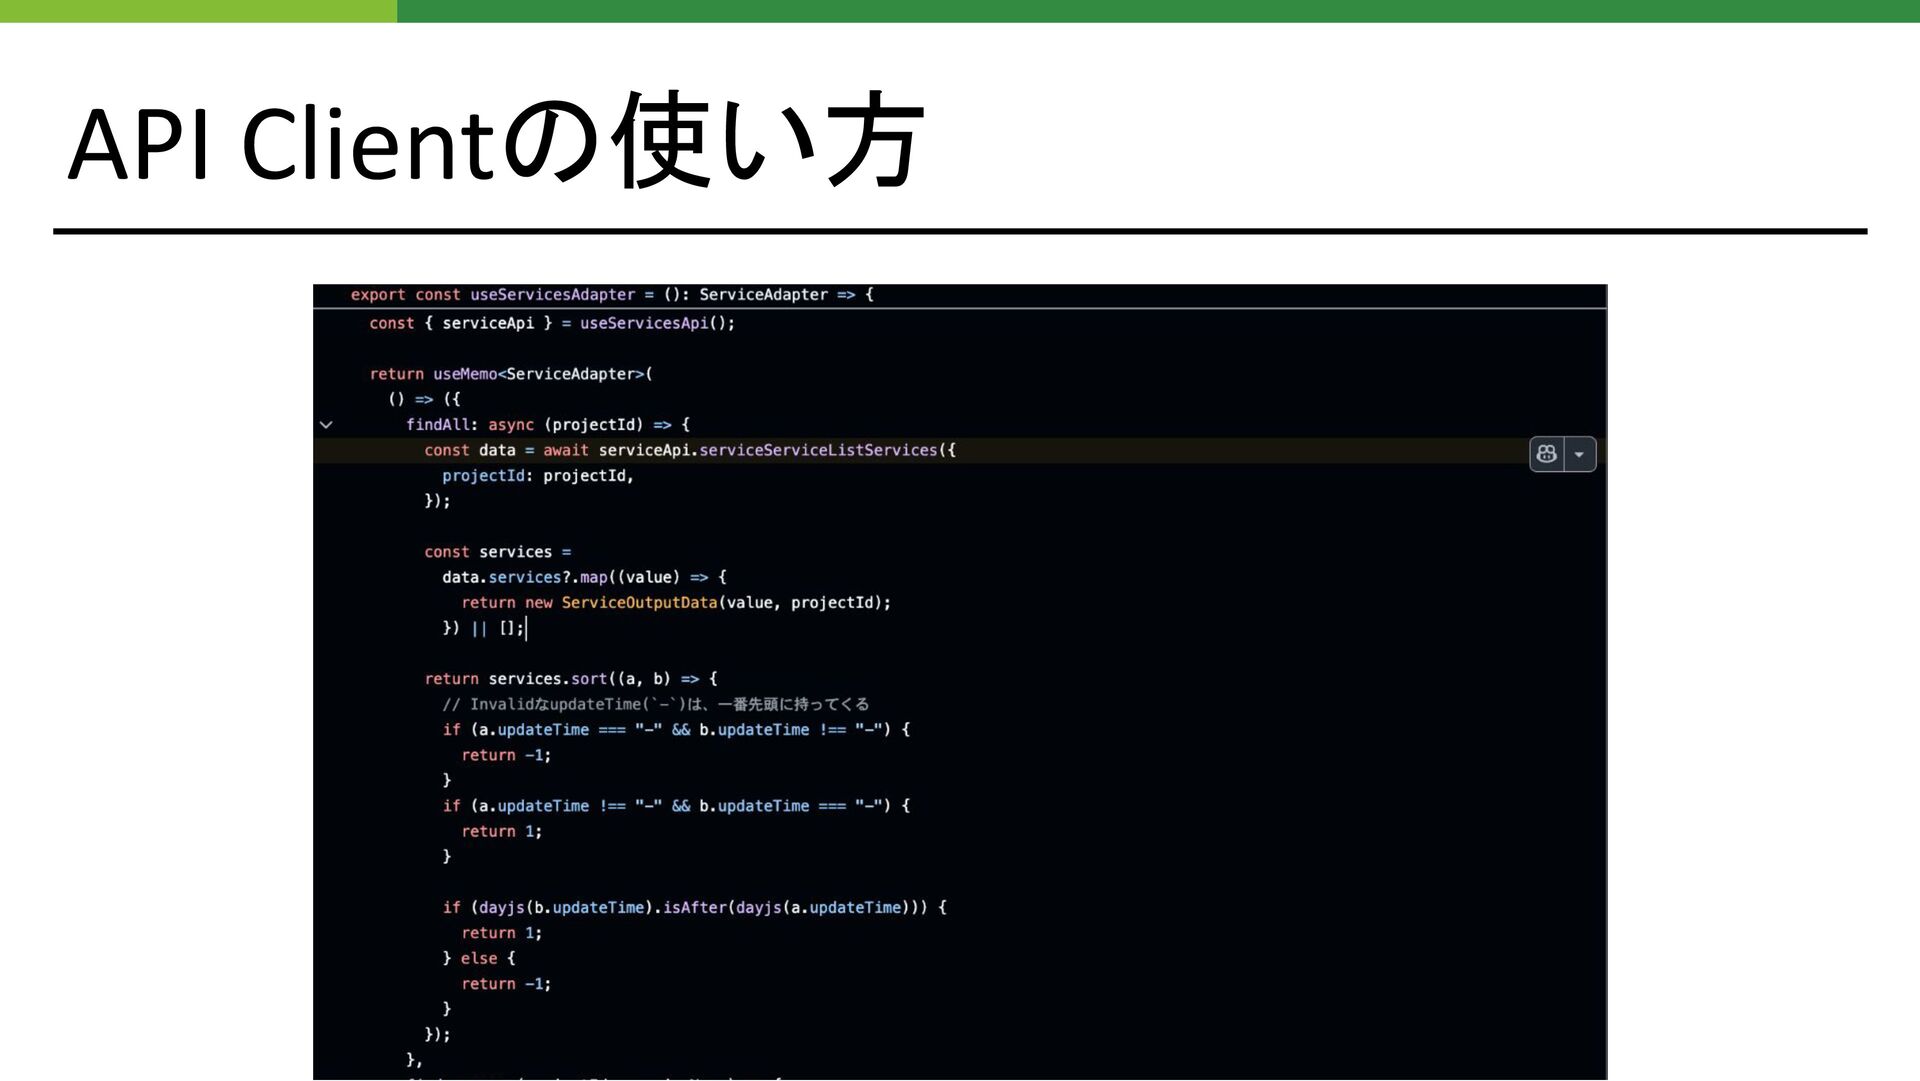Click the slide title 'API Clientの使い方'
Image resolution: width=1920 pixels, height=1081 pixels.
tap(495, 142)
